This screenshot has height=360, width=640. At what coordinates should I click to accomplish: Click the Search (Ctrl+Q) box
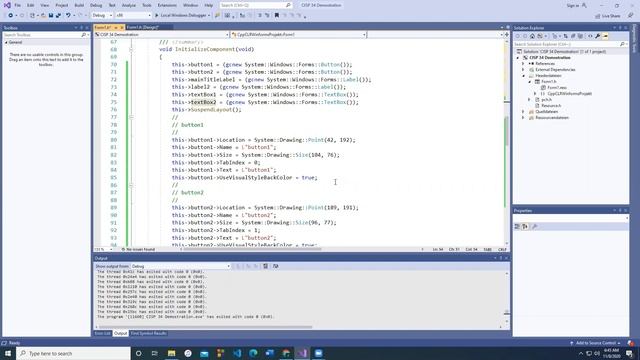[256, 5]
